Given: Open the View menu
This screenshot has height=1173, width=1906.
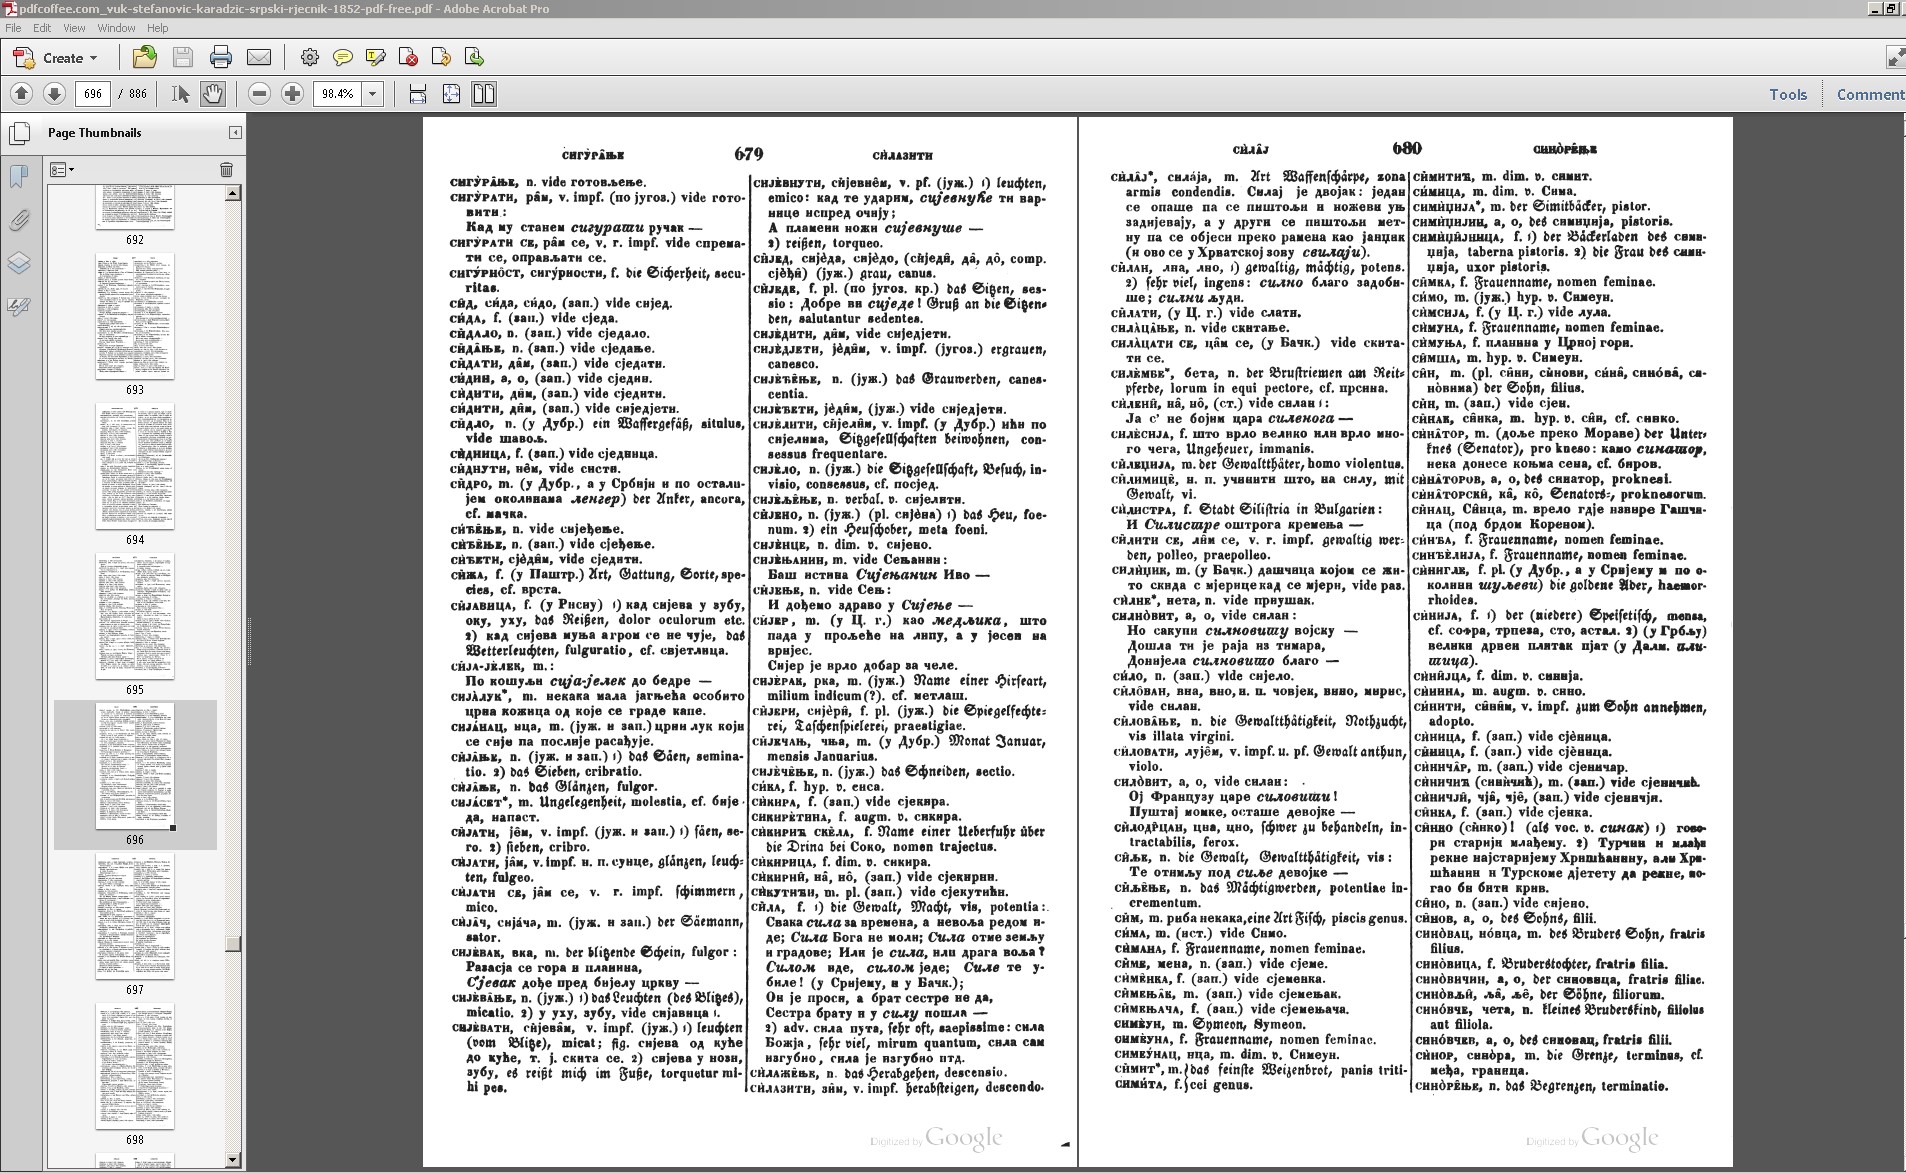Looking at the screenshot, I should click(74, 28).
